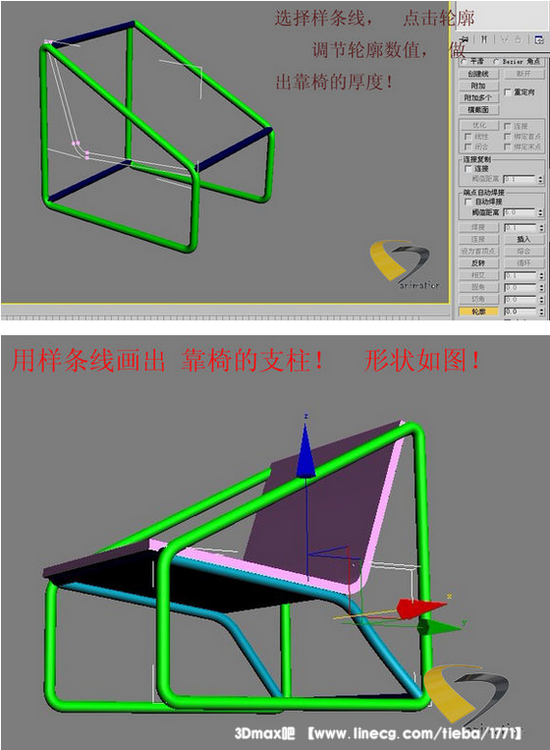This screenshot has width=550, height=750.
Task: Click the 设为首顶点 button
Action: click(479, 251)
